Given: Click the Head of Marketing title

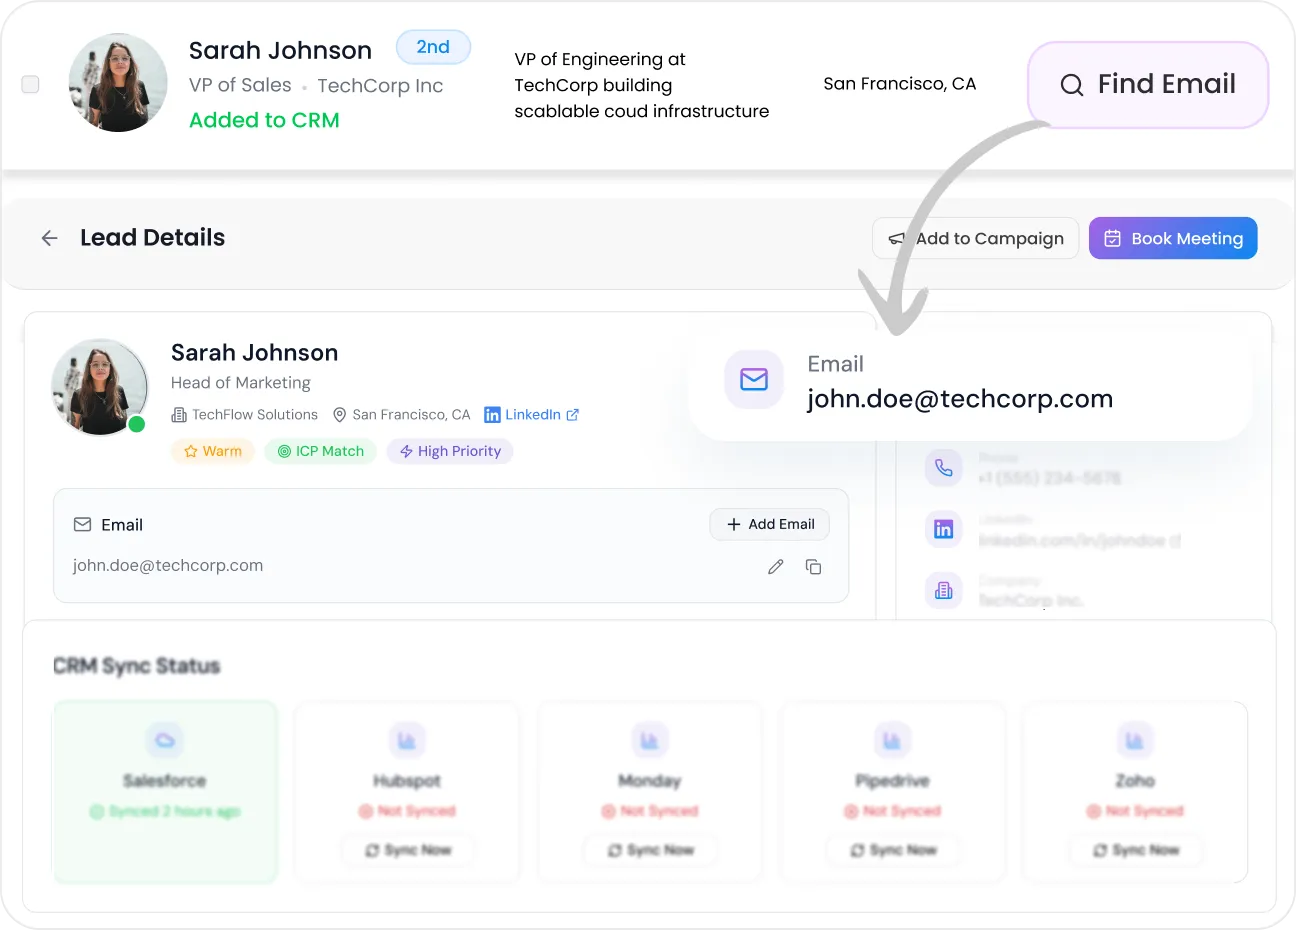Looking at the screenshot, I should click(x=241, y=383).
